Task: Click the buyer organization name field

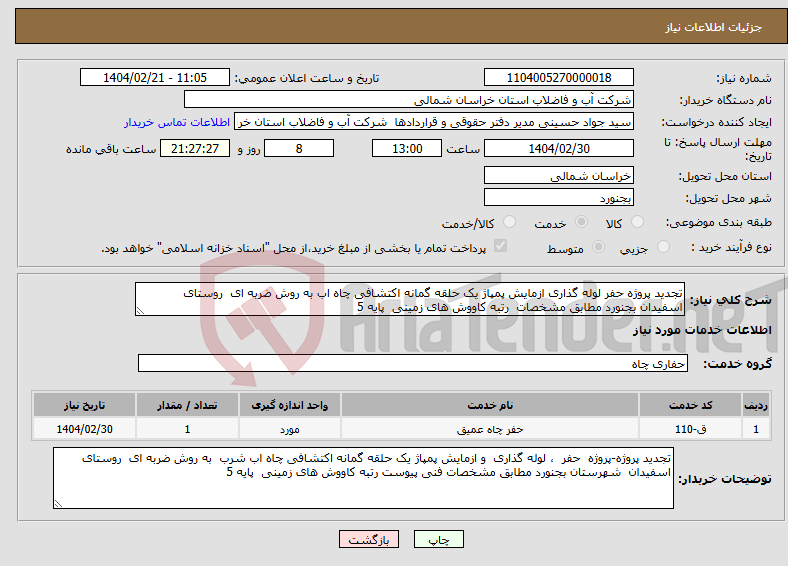Action: tap(409, 100)
